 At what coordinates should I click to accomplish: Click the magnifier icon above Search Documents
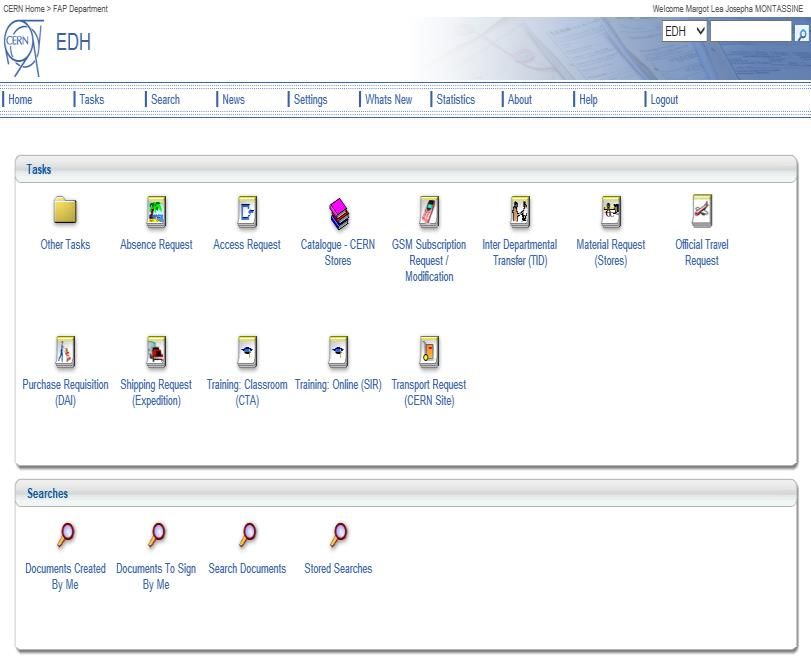(x=248, y=535)
